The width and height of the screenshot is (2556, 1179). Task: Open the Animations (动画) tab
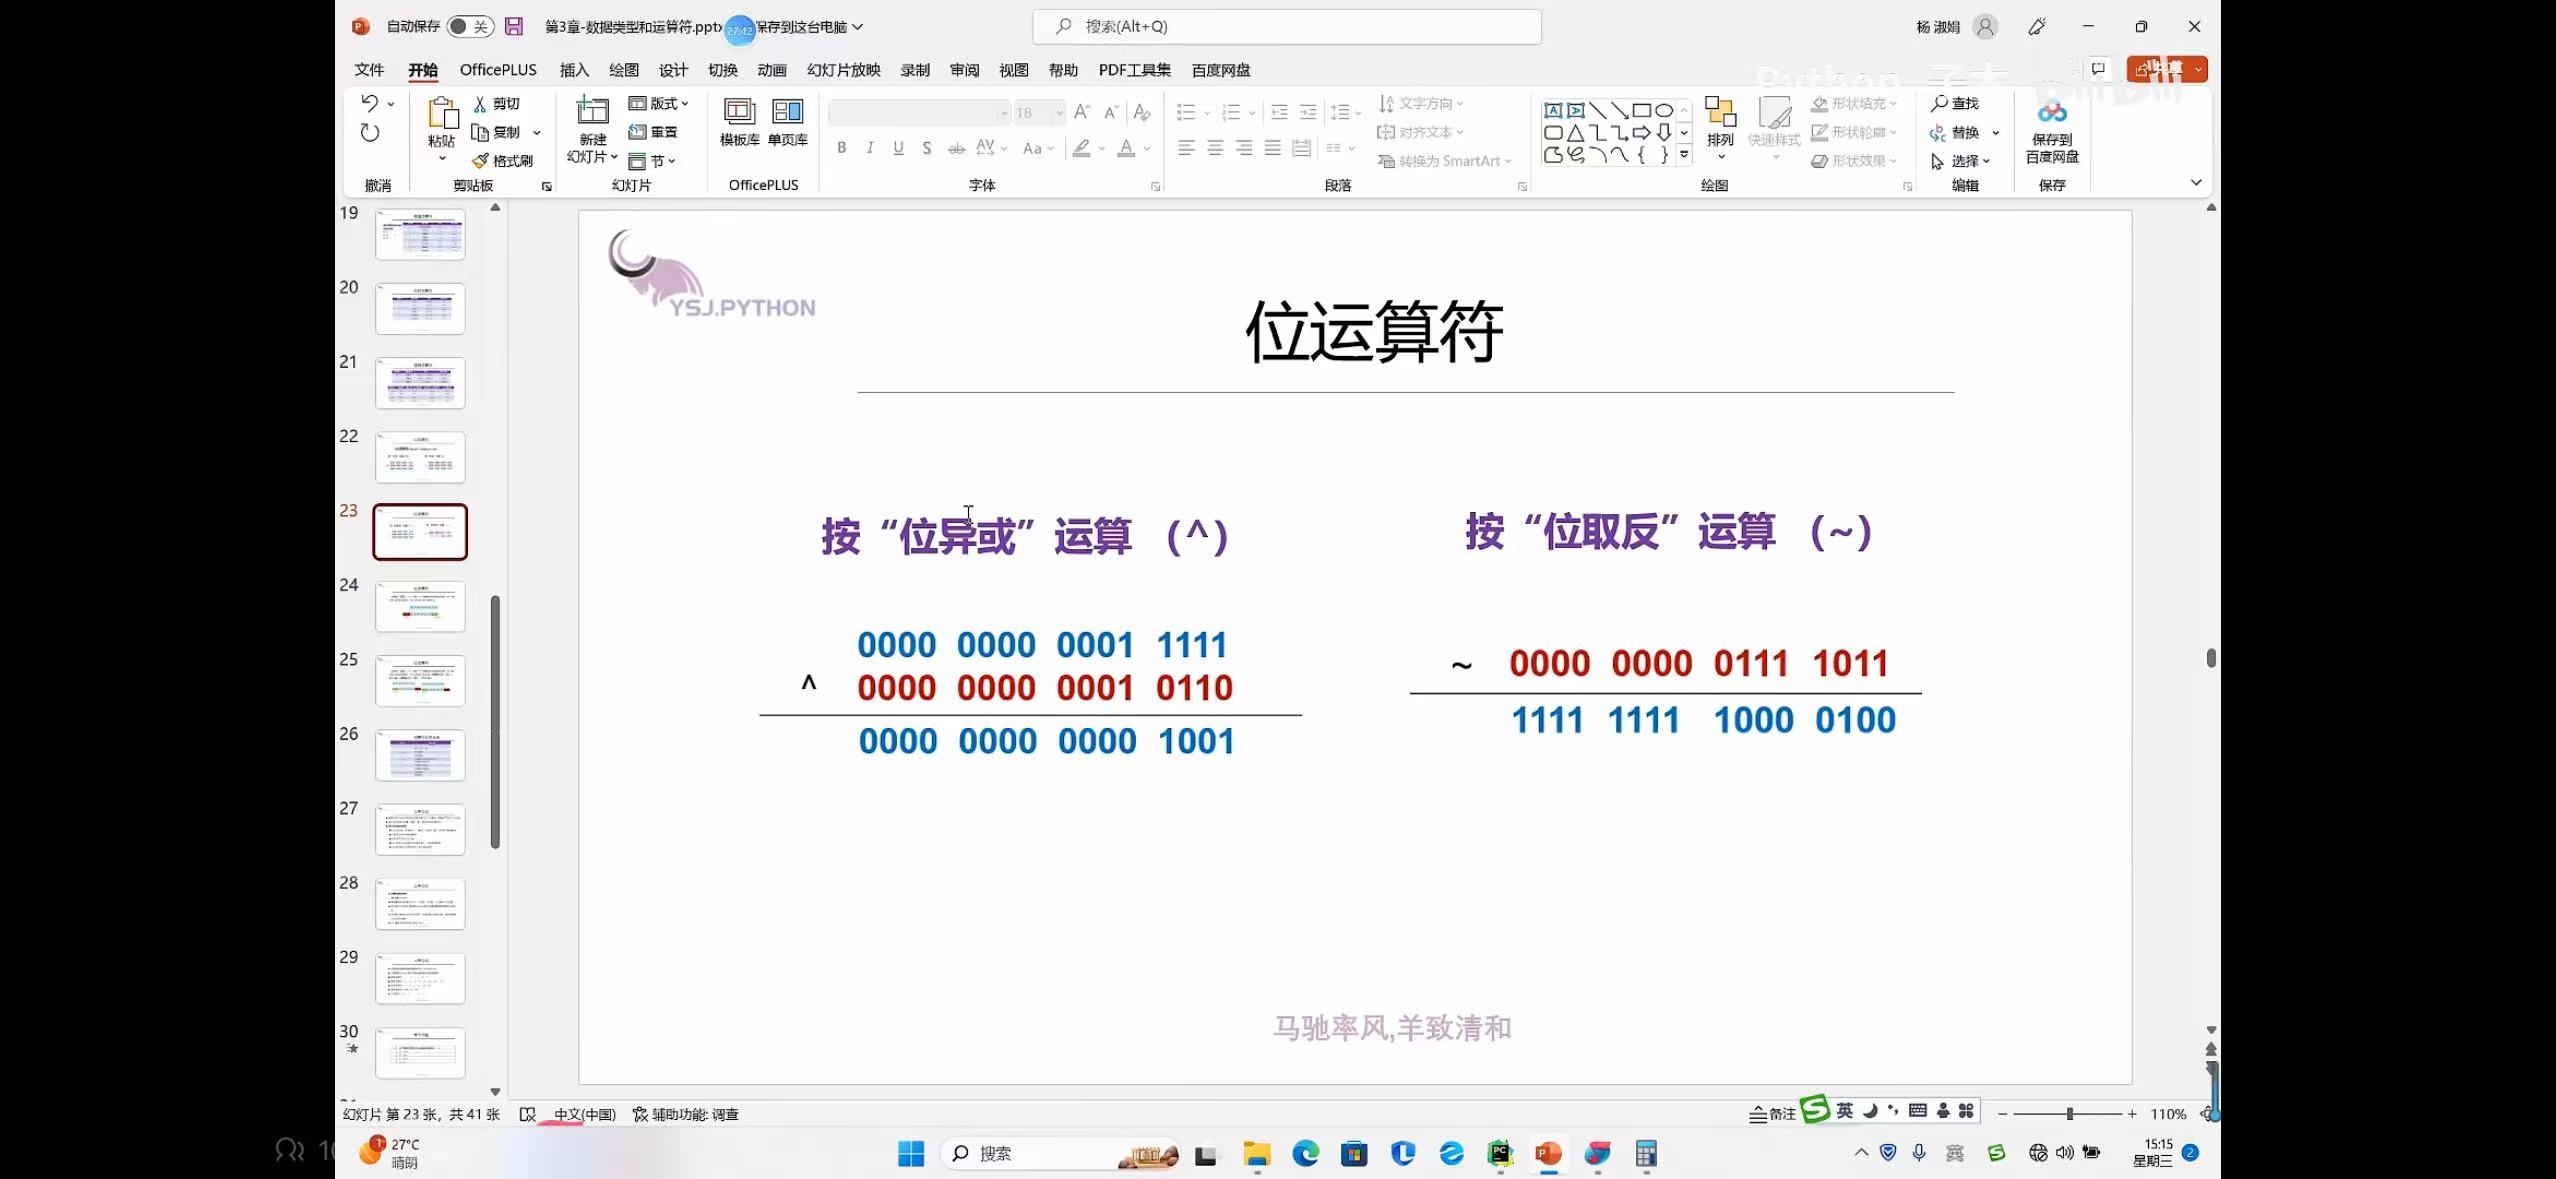[x=771, y=70]
